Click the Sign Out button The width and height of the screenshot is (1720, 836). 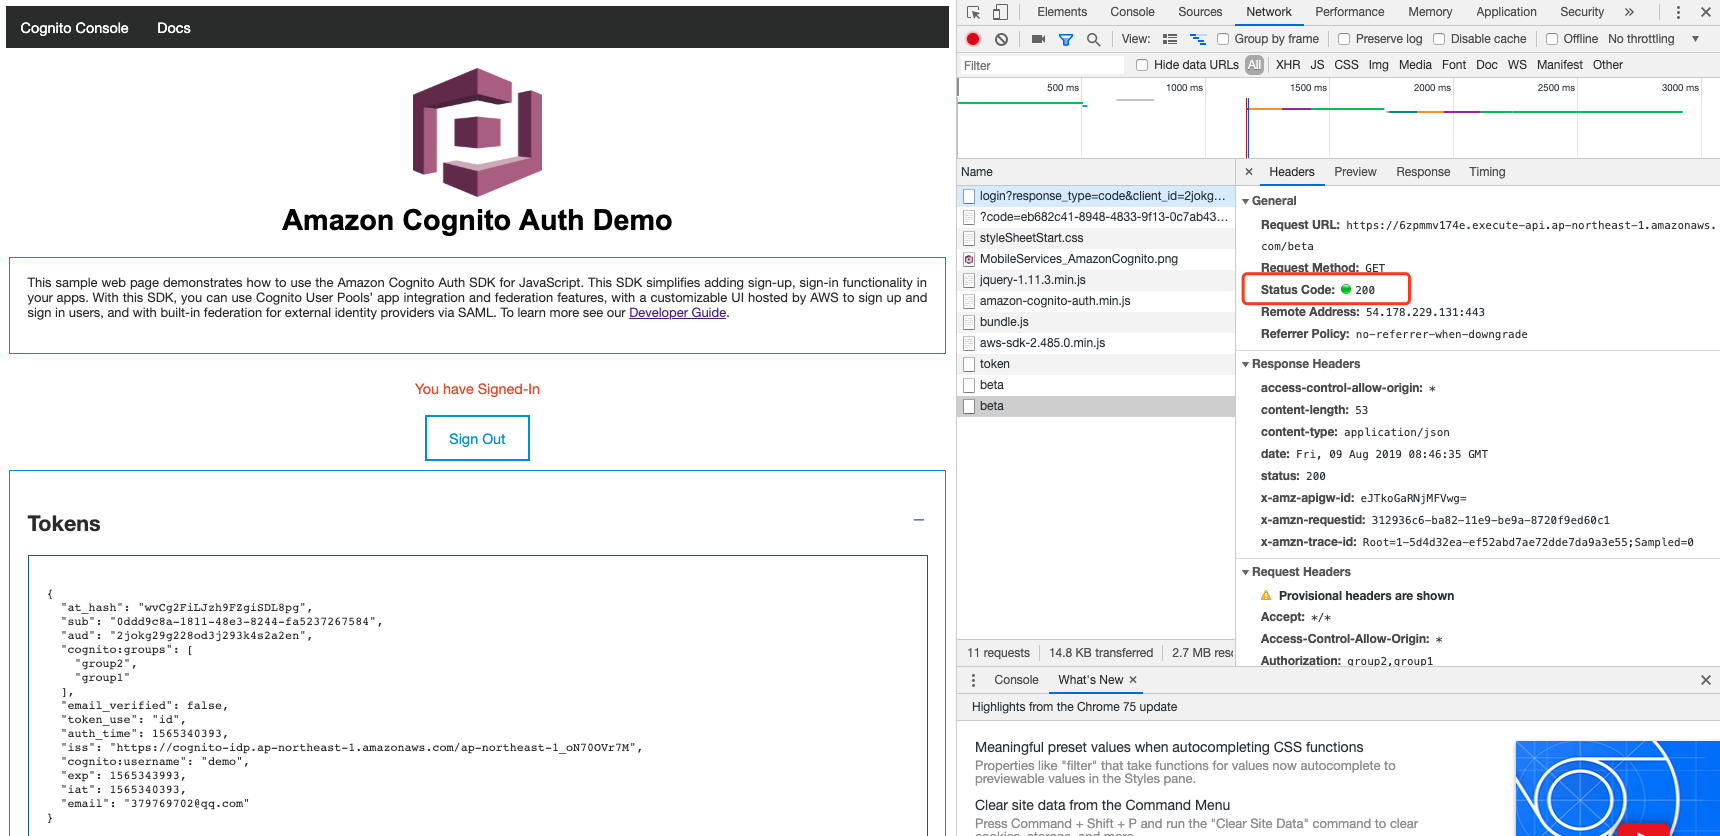(477, 439)
